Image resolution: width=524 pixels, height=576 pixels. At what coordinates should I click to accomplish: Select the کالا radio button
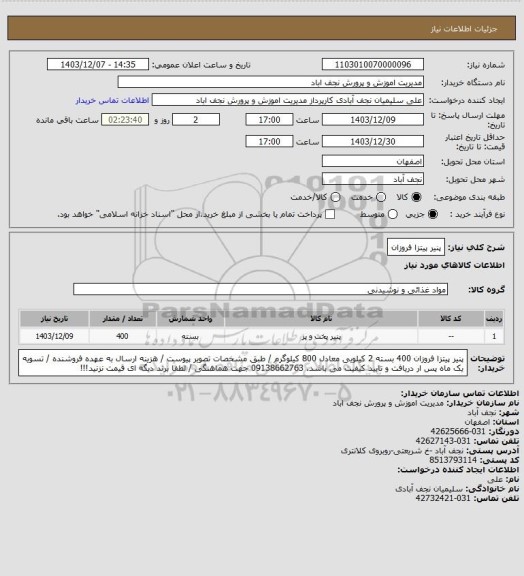click(416, 197)
